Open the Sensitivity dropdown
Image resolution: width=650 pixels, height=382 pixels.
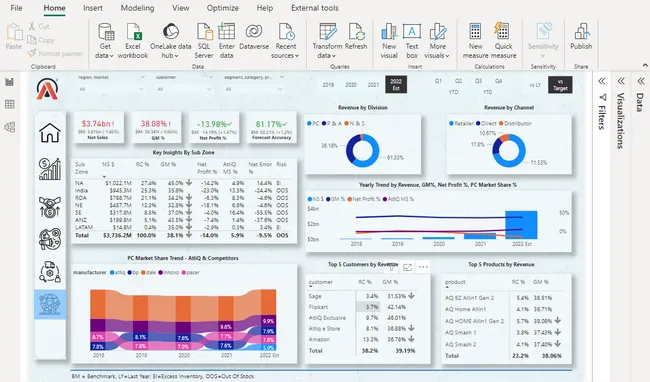pos(543,41)
